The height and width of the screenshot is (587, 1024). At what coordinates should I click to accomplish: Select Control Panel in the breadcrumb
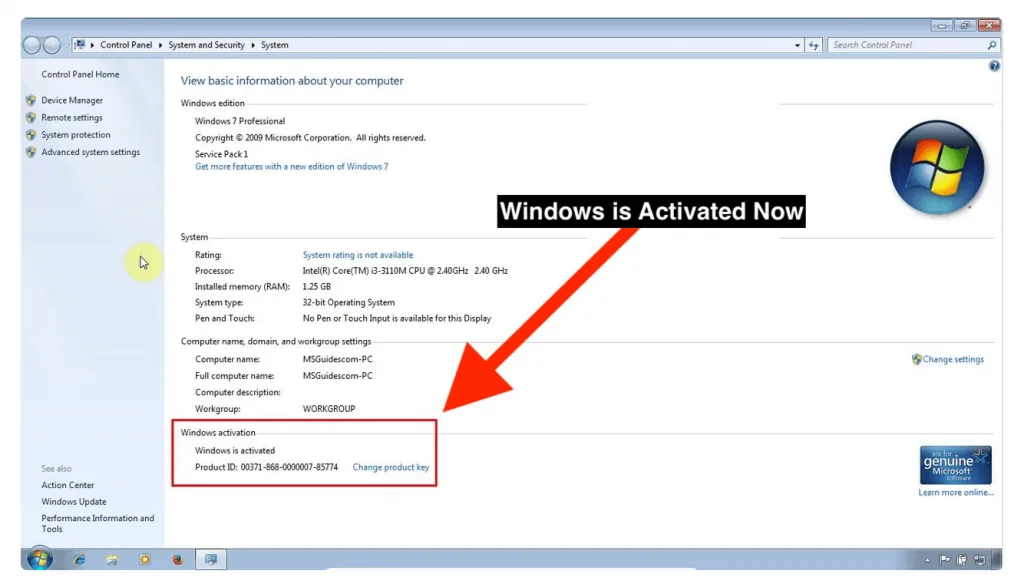pyautogui.click(x=126, y=45)
